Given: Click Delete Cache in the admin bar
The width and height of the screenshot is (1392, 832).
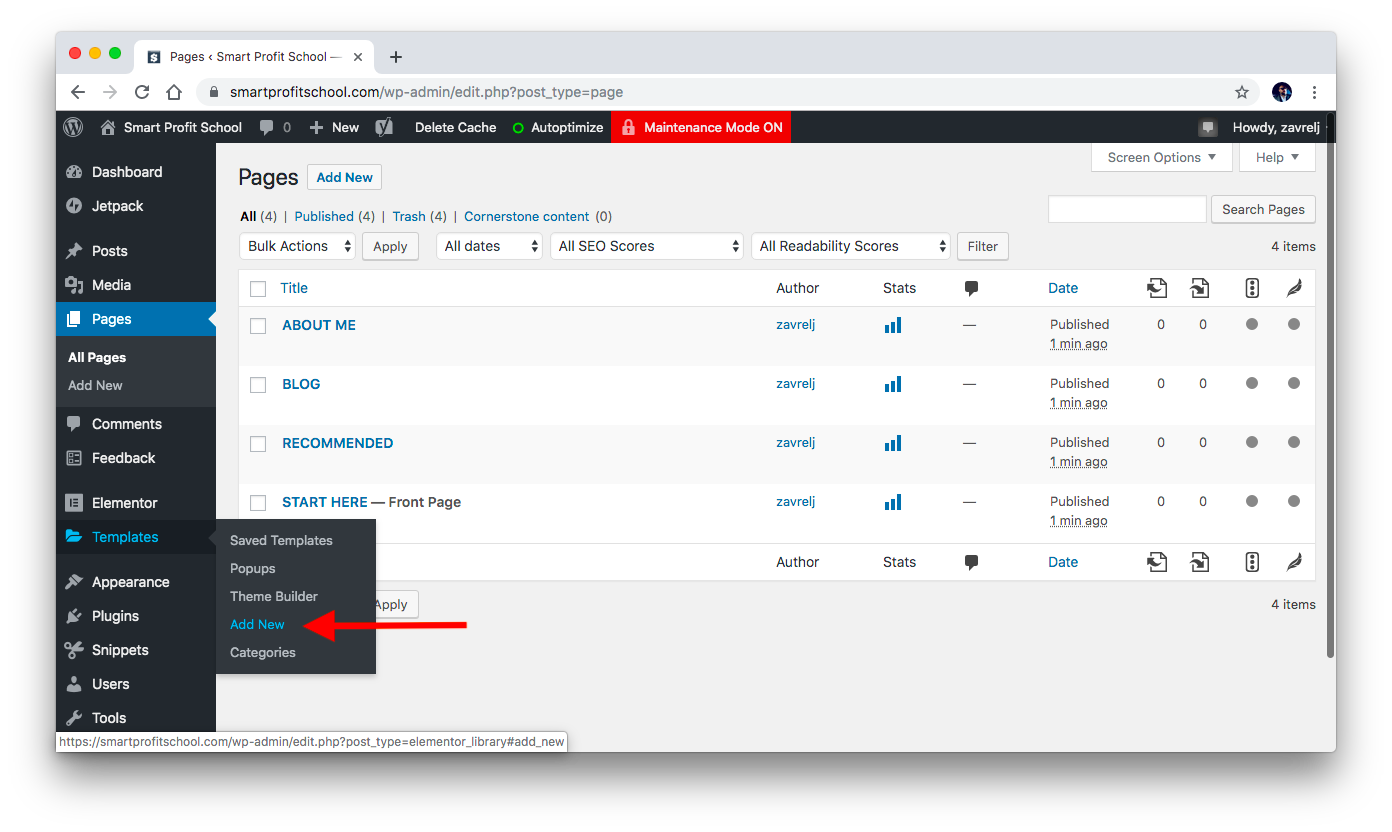Looking at the screenshot, I should coord(455,127).
